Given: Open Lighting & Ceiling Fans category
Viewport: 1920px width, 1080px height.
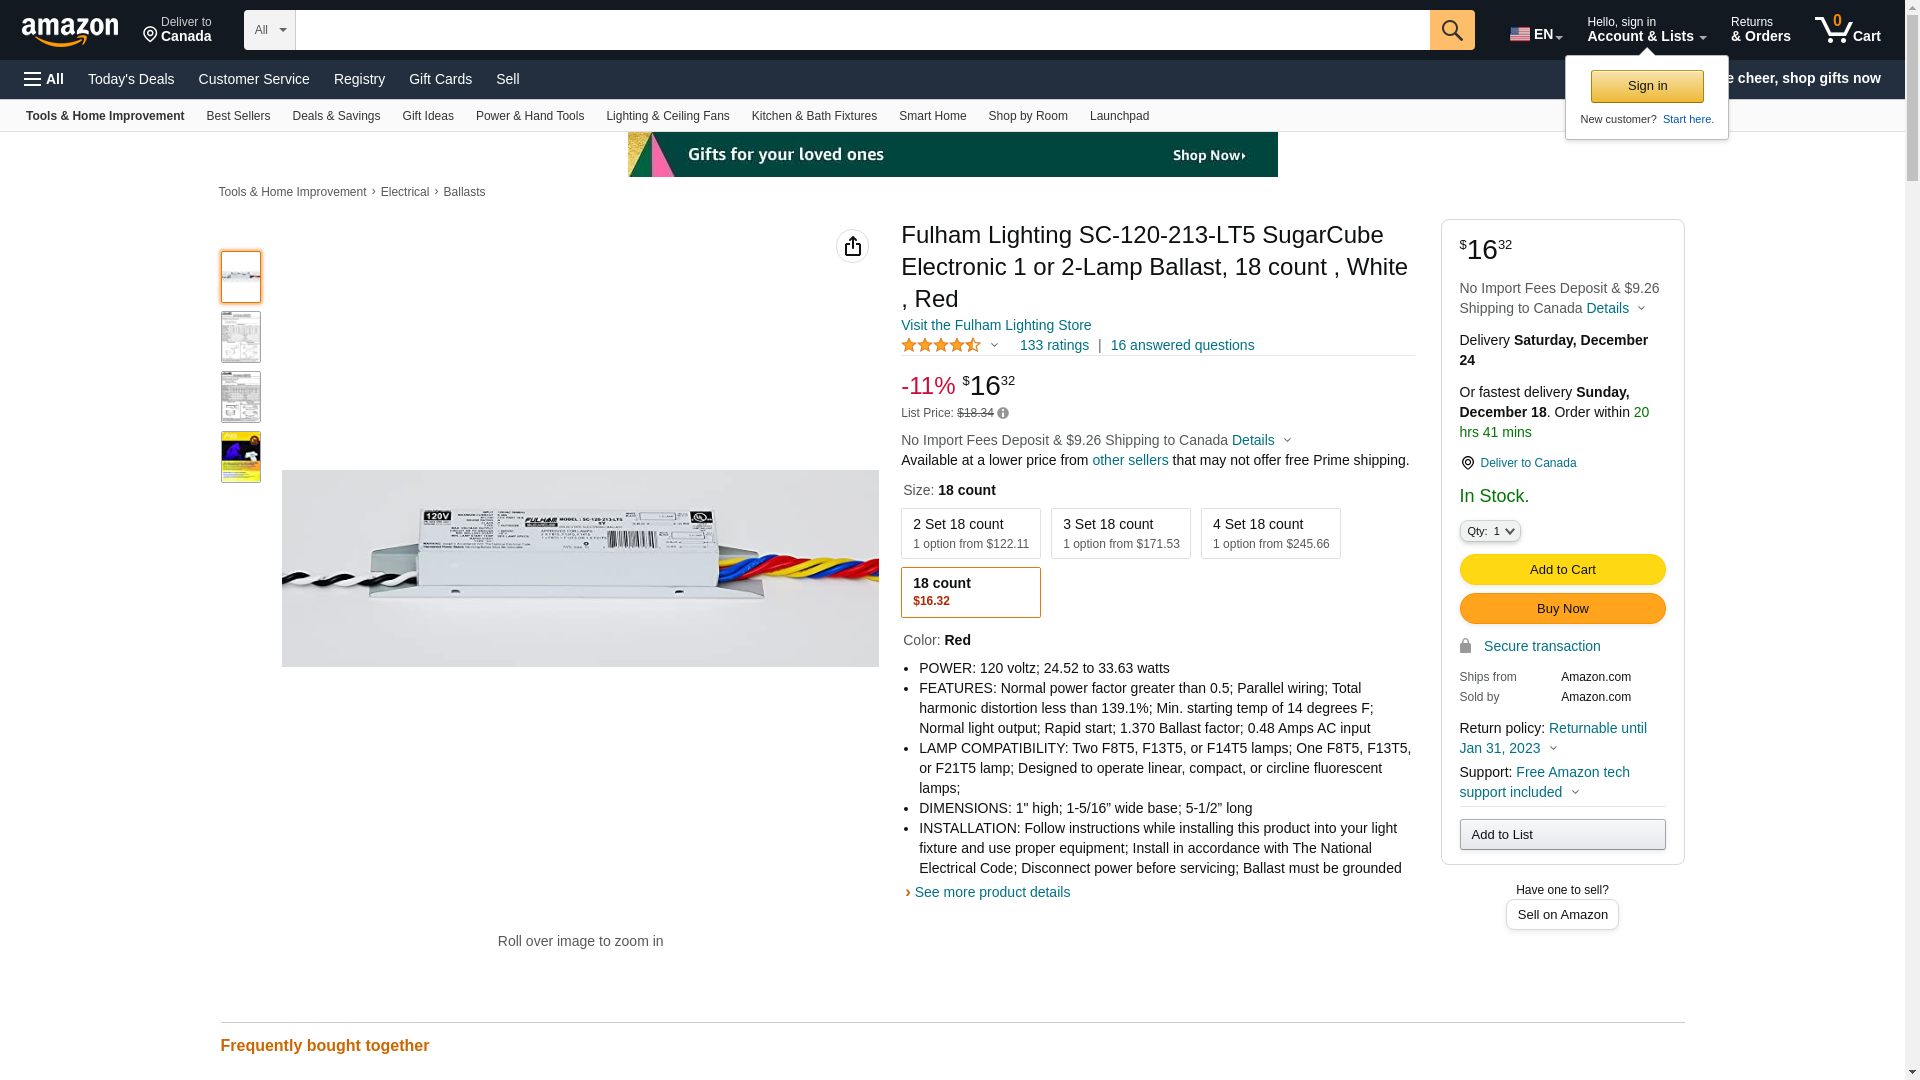Looking at the screenshot, I should click(667, 116).
